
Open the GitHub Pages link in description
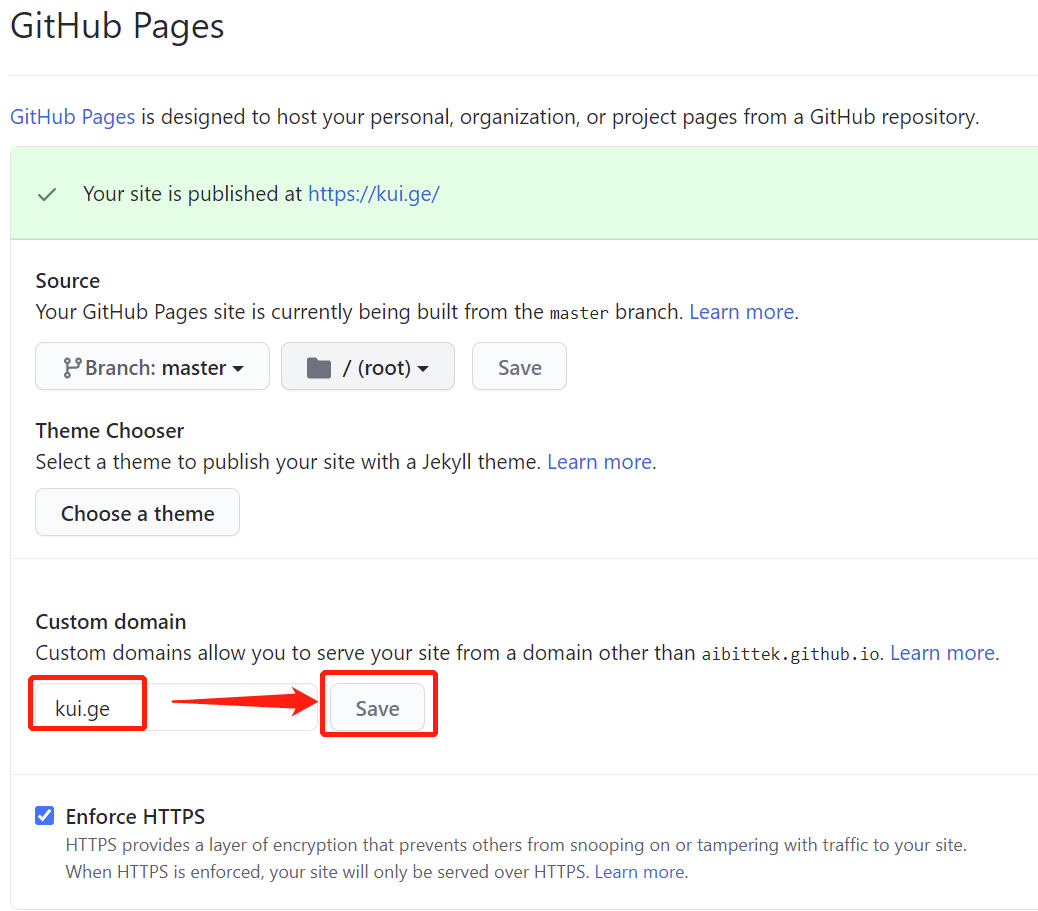point(72,117)
